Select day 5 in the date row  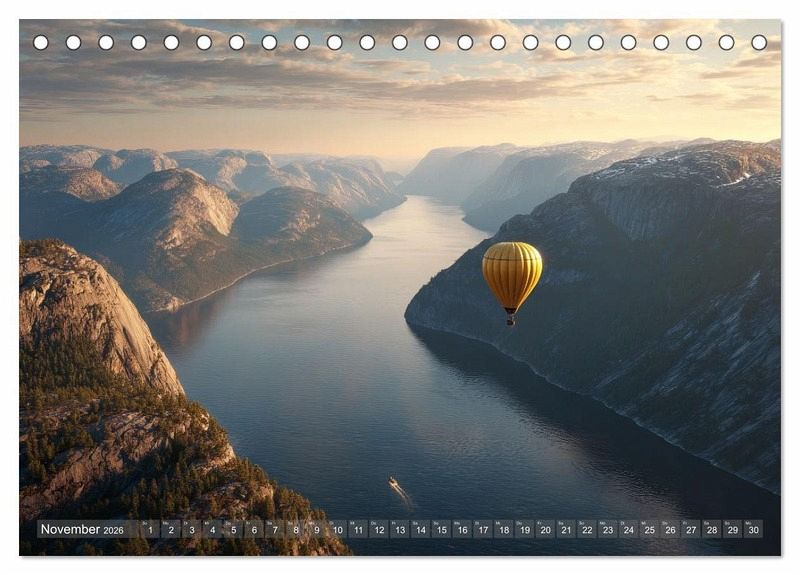[233, 530]
